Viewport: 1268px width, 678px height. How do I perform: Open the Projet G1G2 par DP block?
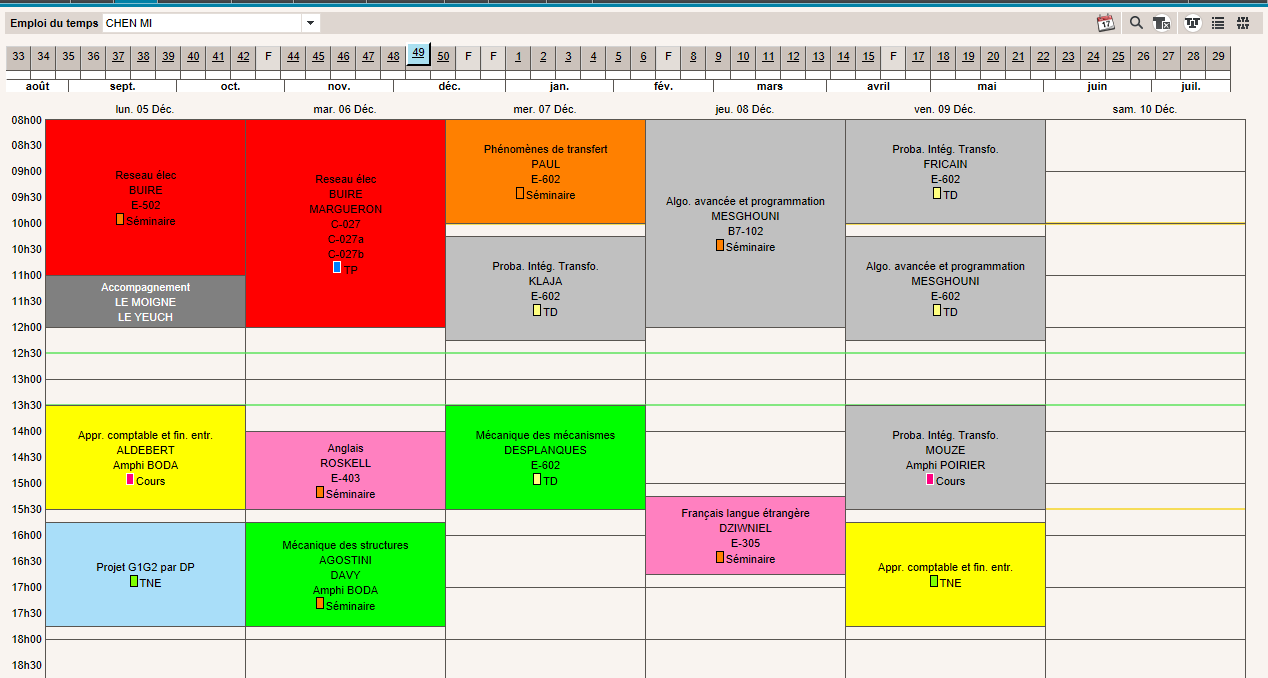[145, 573]
